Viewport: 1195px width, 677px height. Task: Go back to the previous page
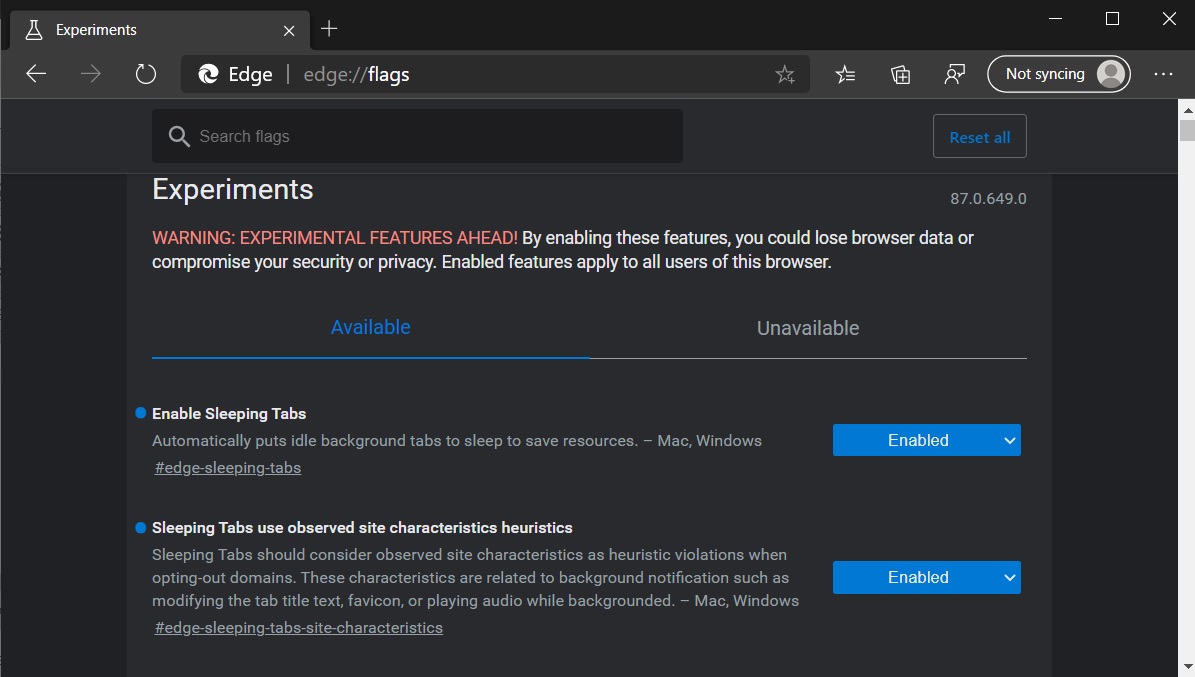(x=36, y=74)
